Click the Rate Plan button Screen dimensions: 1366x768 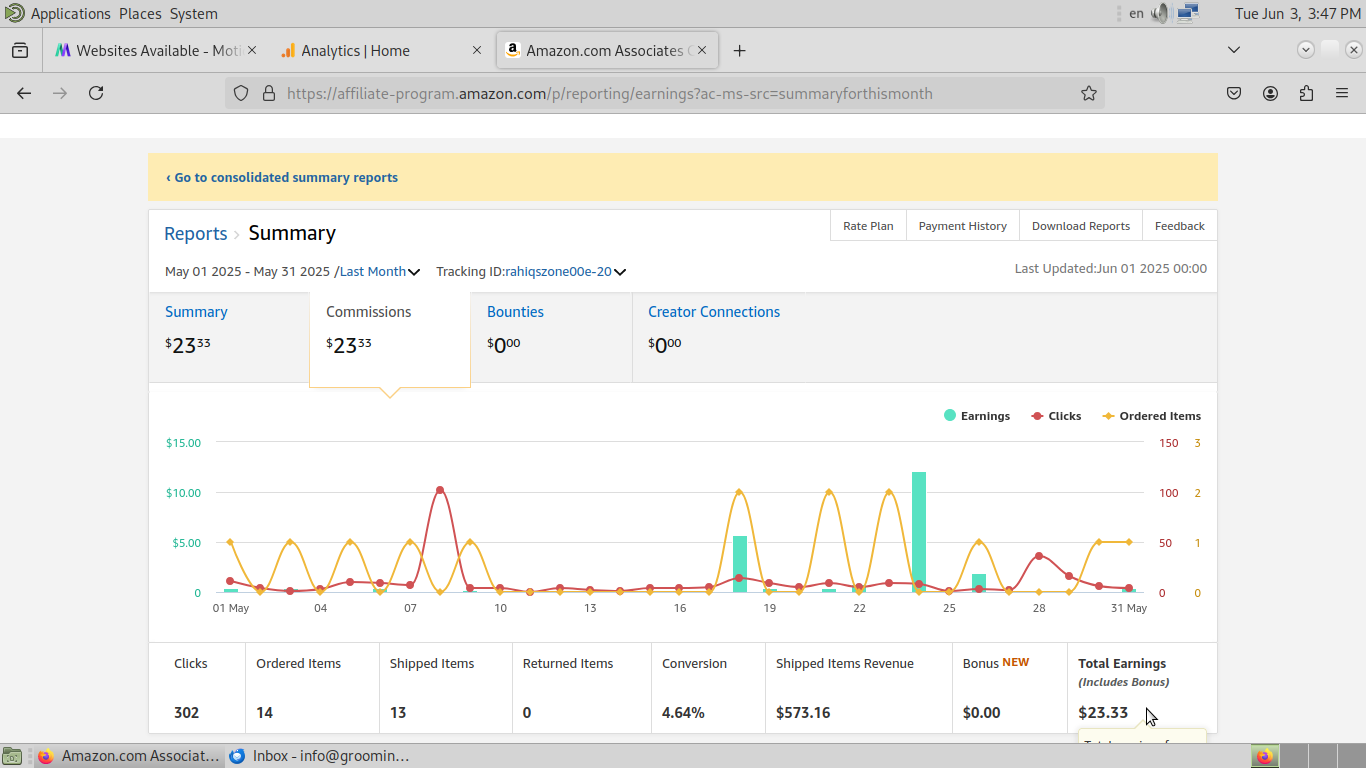click(868, 226)
